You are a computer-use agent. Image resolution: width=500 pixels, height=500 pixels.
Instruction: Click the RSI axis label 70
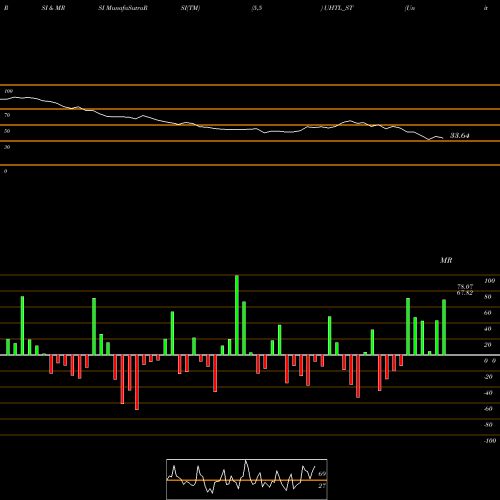(x=7, y=115)
